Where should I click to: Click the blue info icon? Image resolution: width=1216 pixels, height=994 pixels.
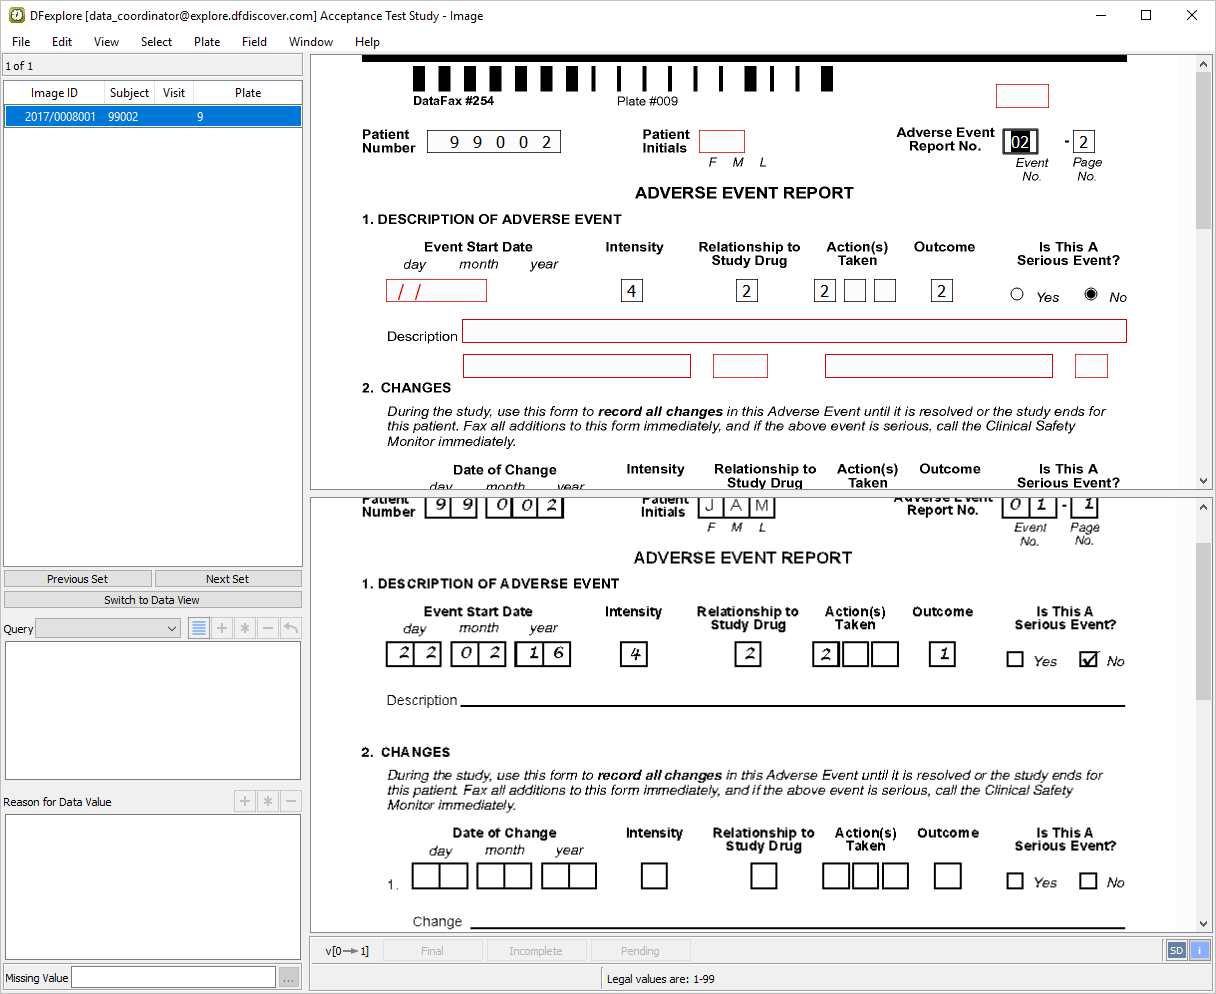point(1199,951)
